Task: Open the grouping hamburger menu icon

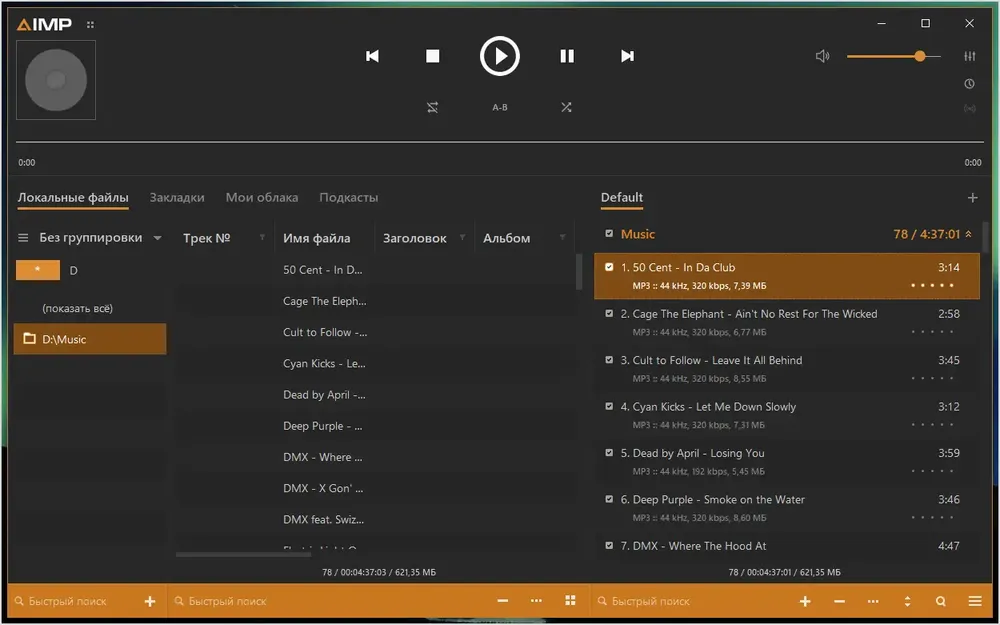Action: [23, 238]
